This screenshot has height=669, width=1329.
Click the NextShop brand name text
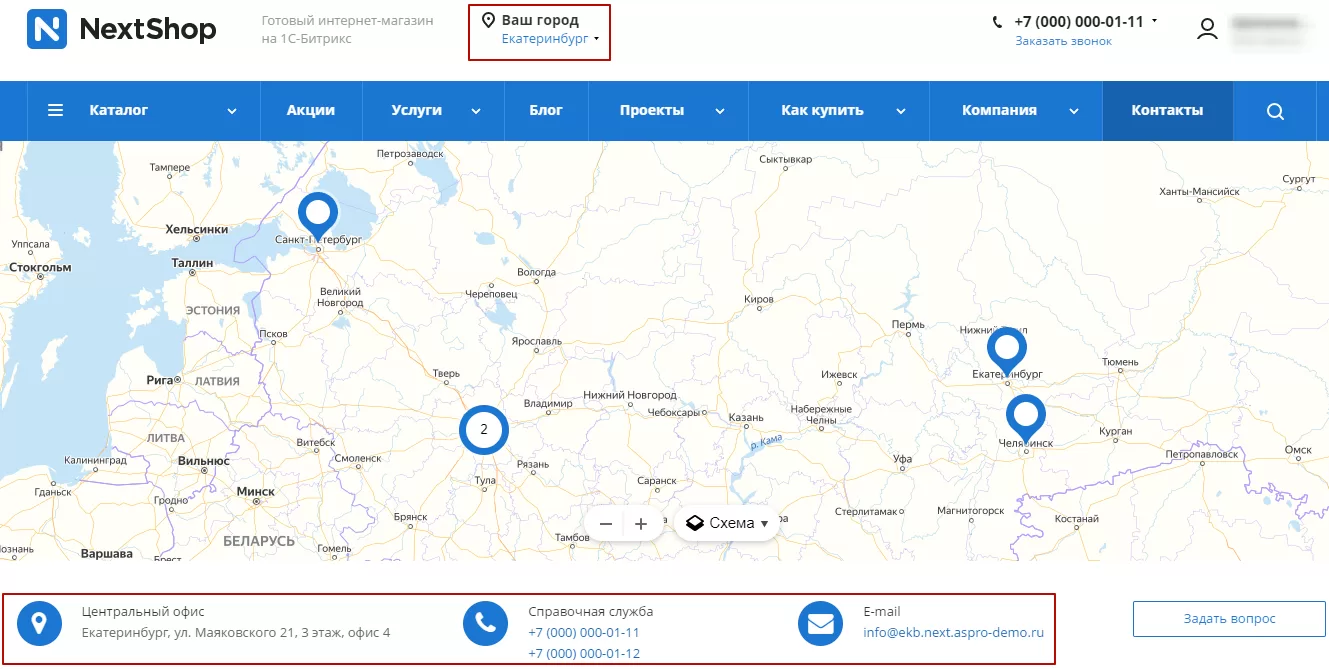[x=147, y=30]
